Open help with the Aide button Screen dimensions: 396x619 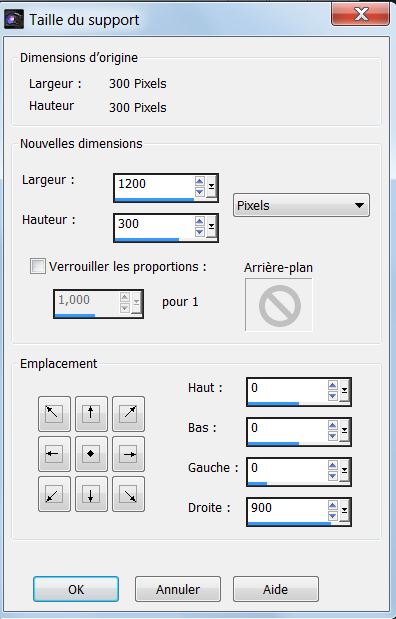click(276, 589)
